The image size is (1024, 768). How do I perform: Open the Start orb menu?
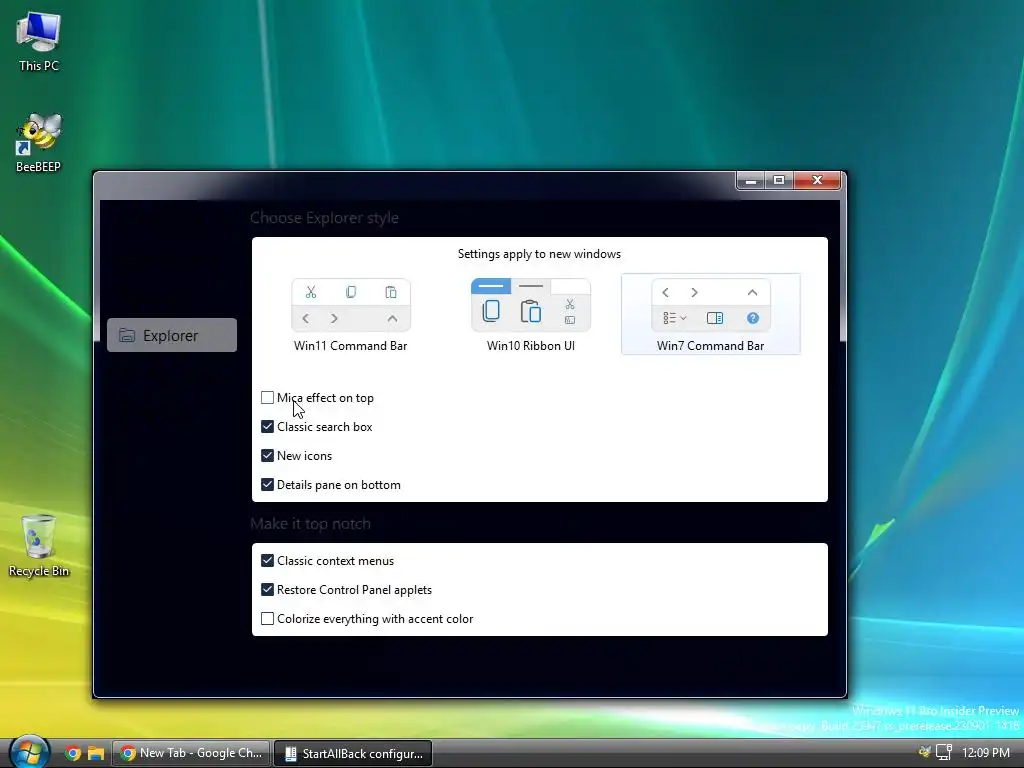click(29, 752)
